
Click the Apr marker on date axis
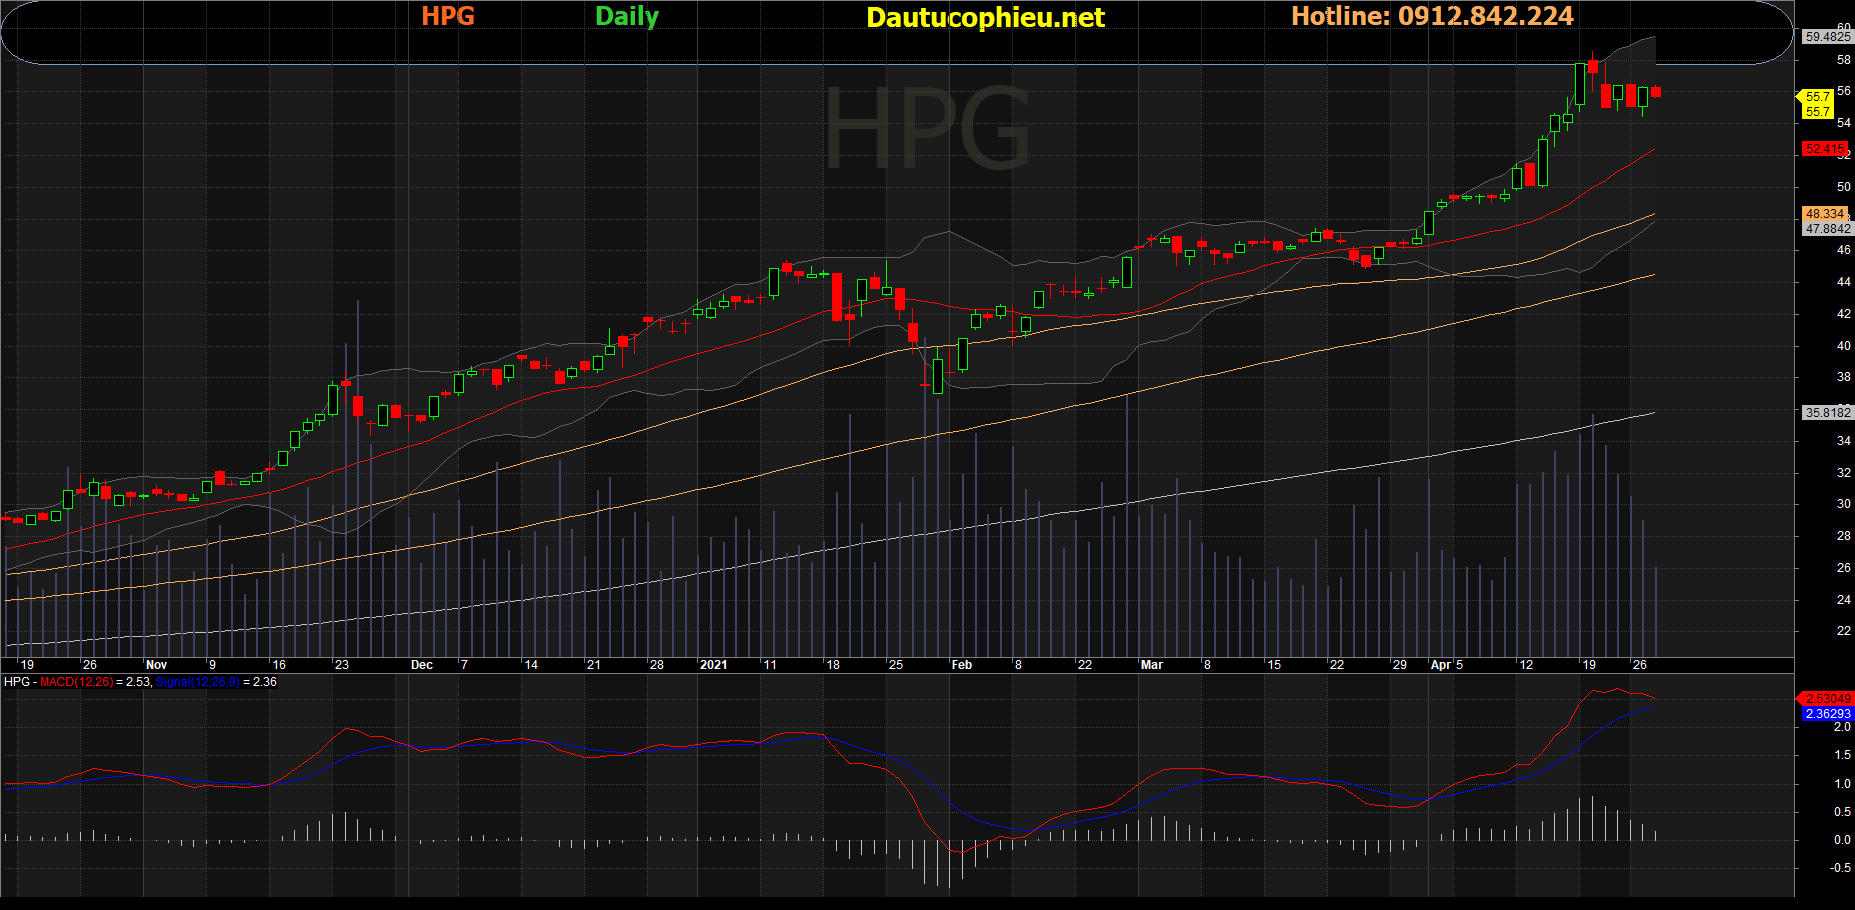click(1440, 665)
